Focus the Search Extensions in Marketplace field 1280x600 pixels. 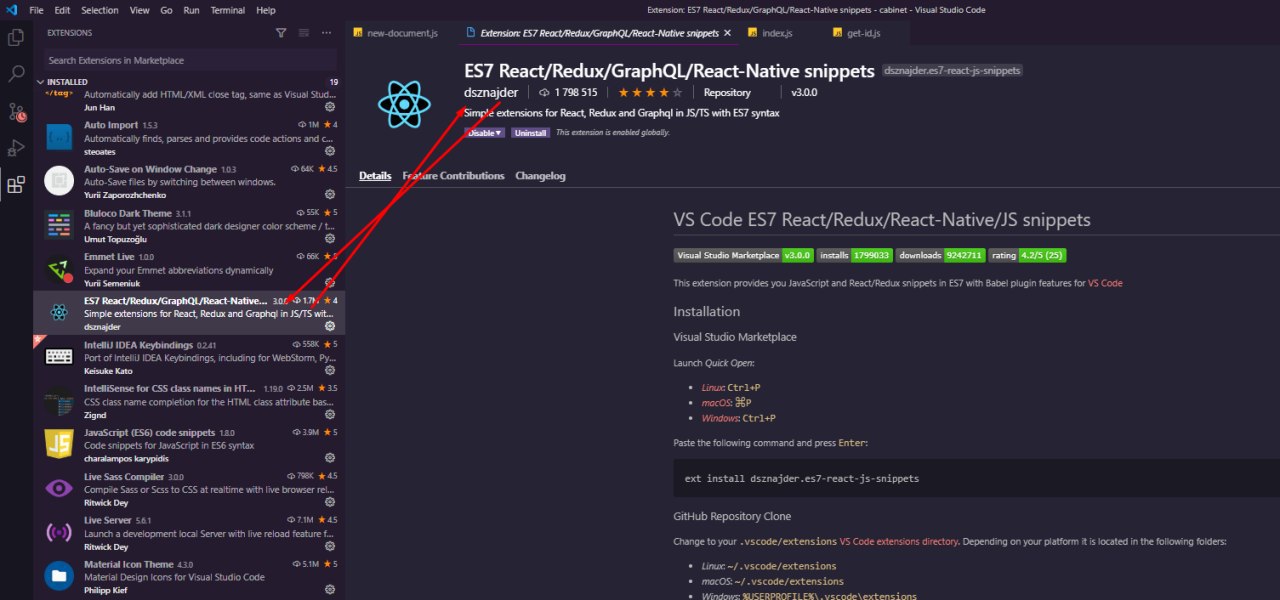188,60
